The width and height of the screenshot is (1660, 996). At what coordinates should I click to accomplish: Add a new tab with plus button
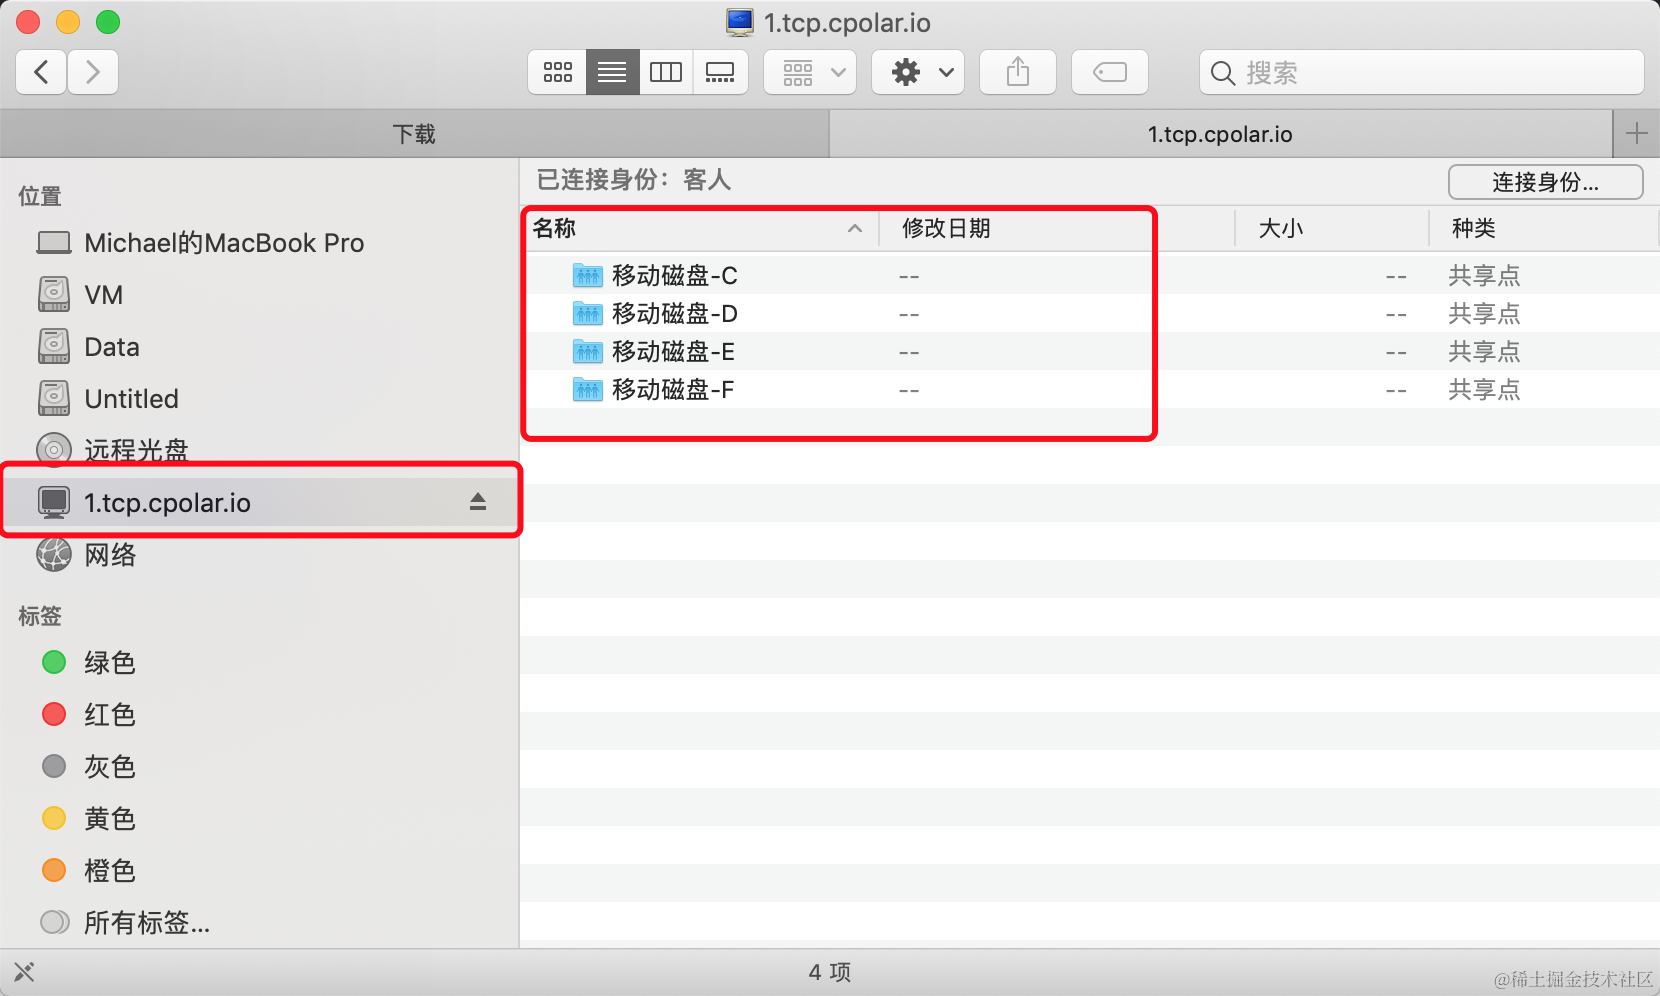(1637, 134)
